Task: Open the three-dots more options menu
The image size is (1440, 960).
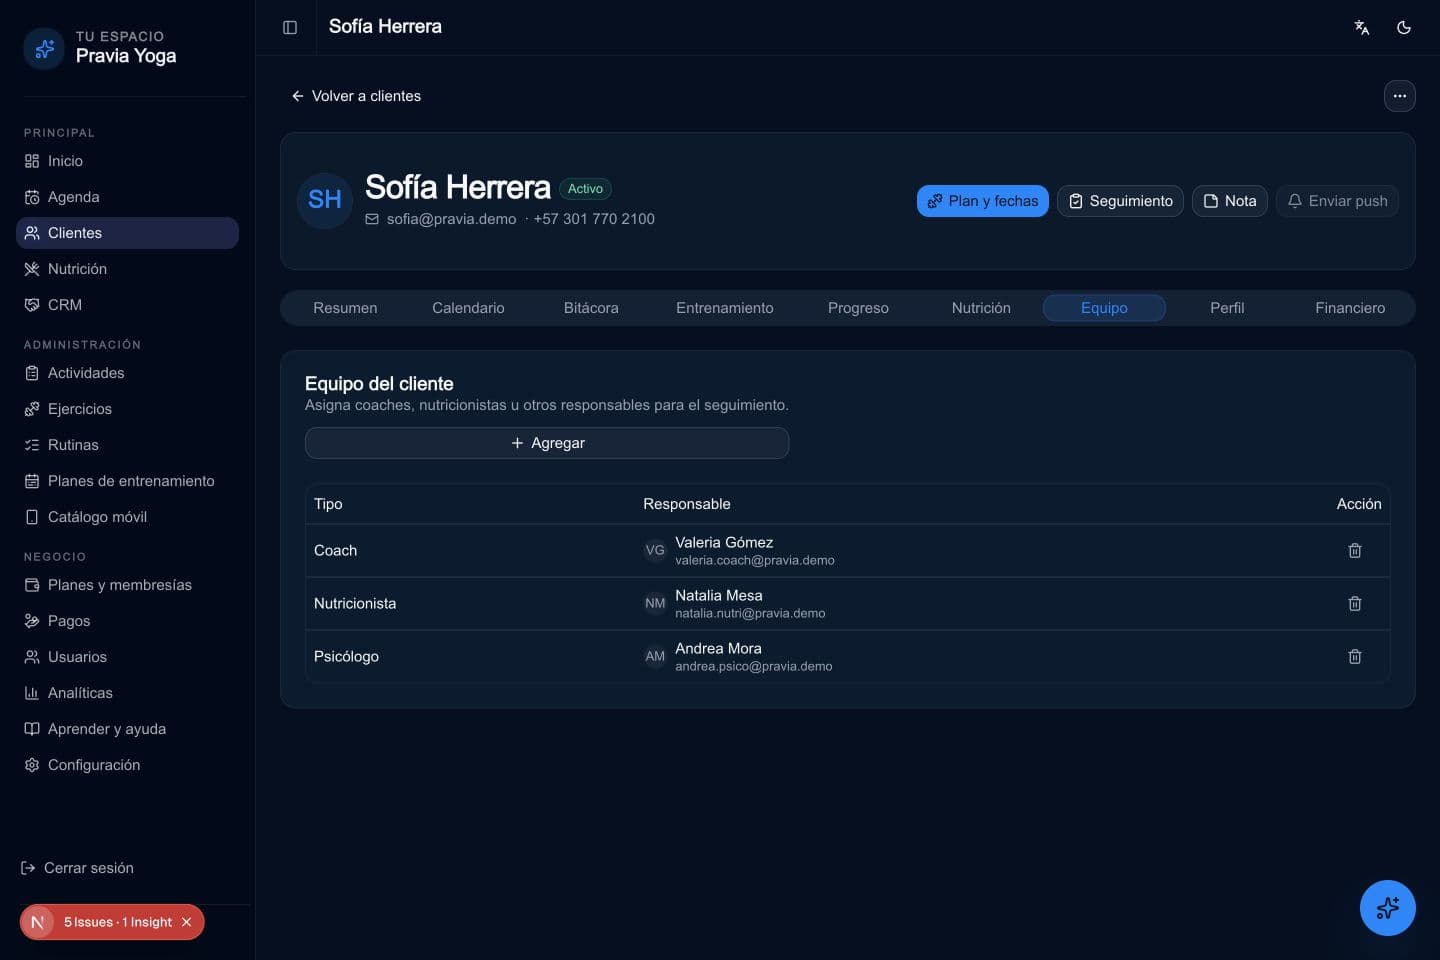Action: coord(1399,96)
